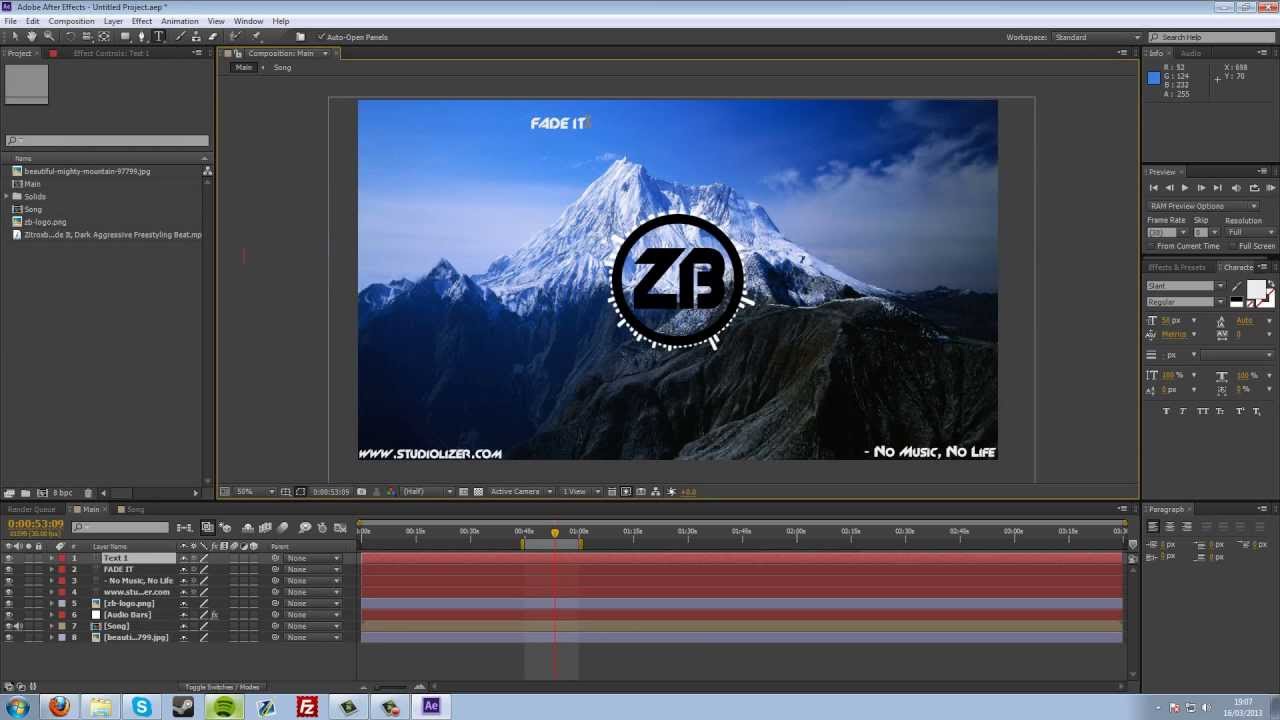Select the Hand tool
Screen dimensions: 1280x720
[x=32, y=36]
